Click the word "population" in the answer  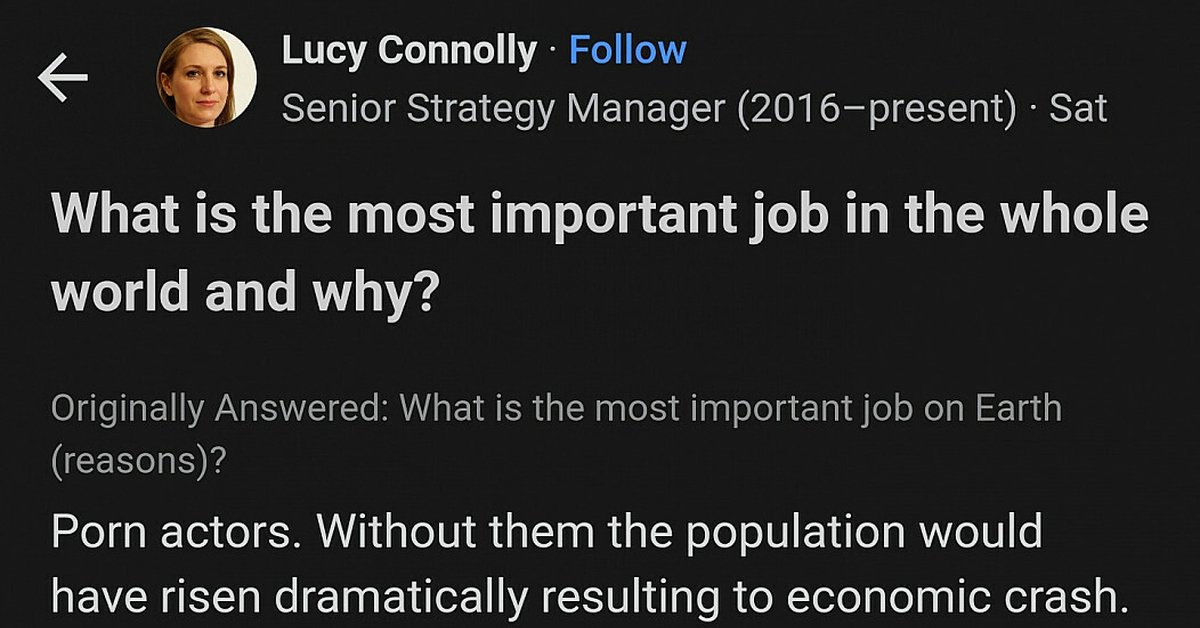pos(785,531)
